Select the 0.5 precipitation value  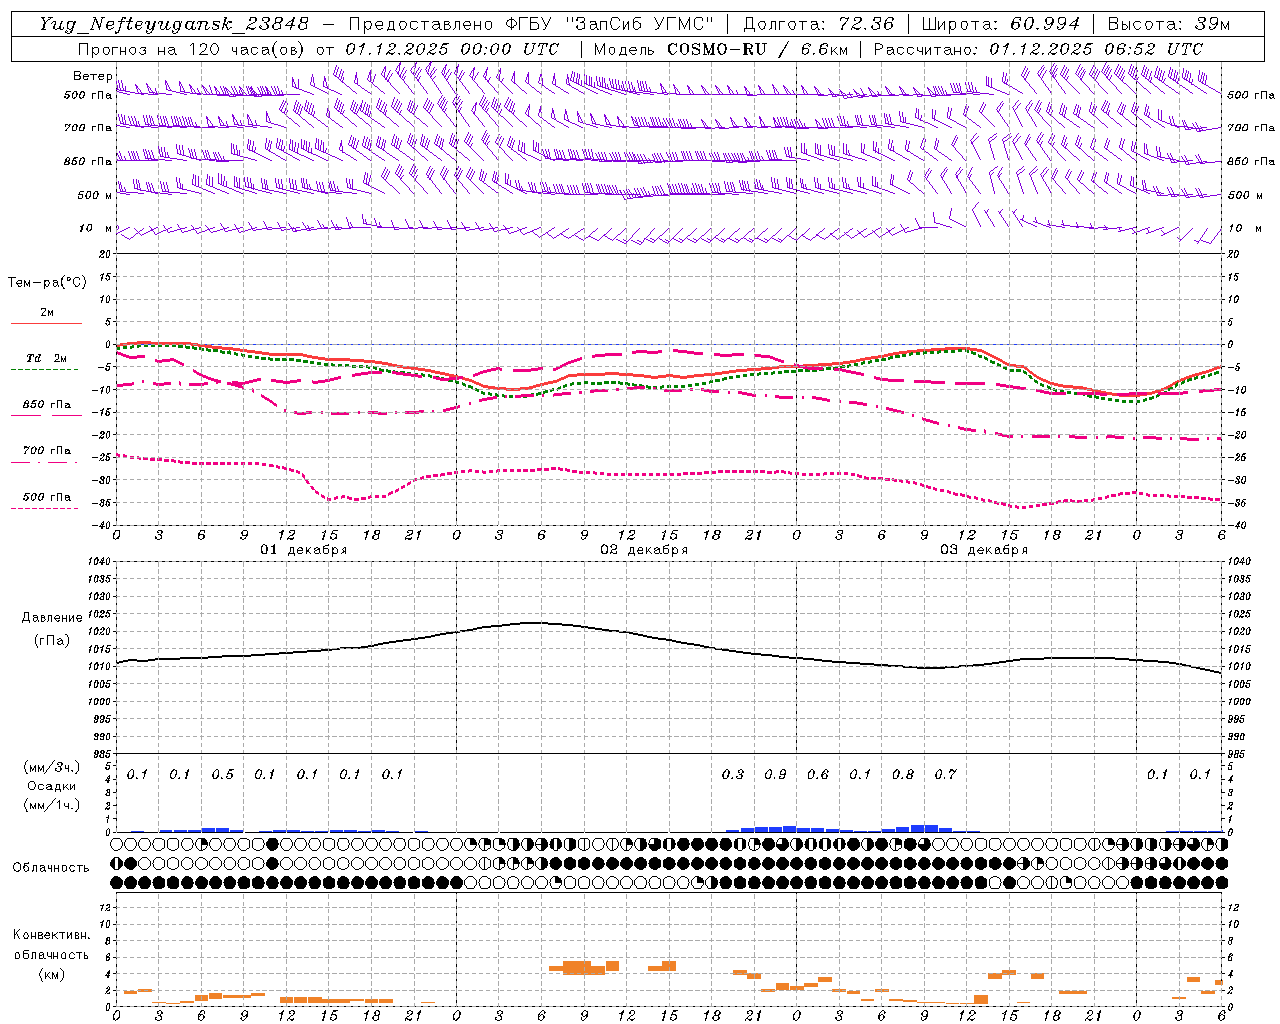(x=222, y=774)
